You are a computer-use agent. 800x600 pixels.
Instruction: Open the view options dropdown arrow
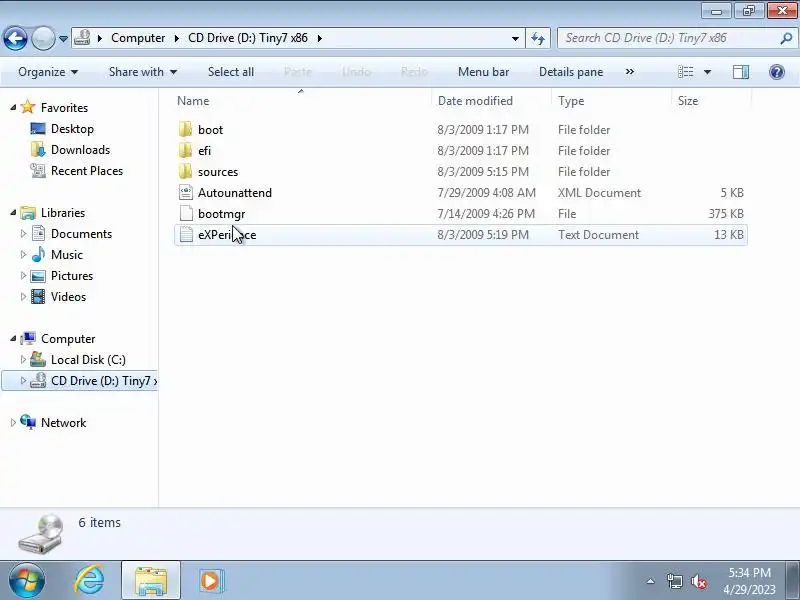(707, 72)
